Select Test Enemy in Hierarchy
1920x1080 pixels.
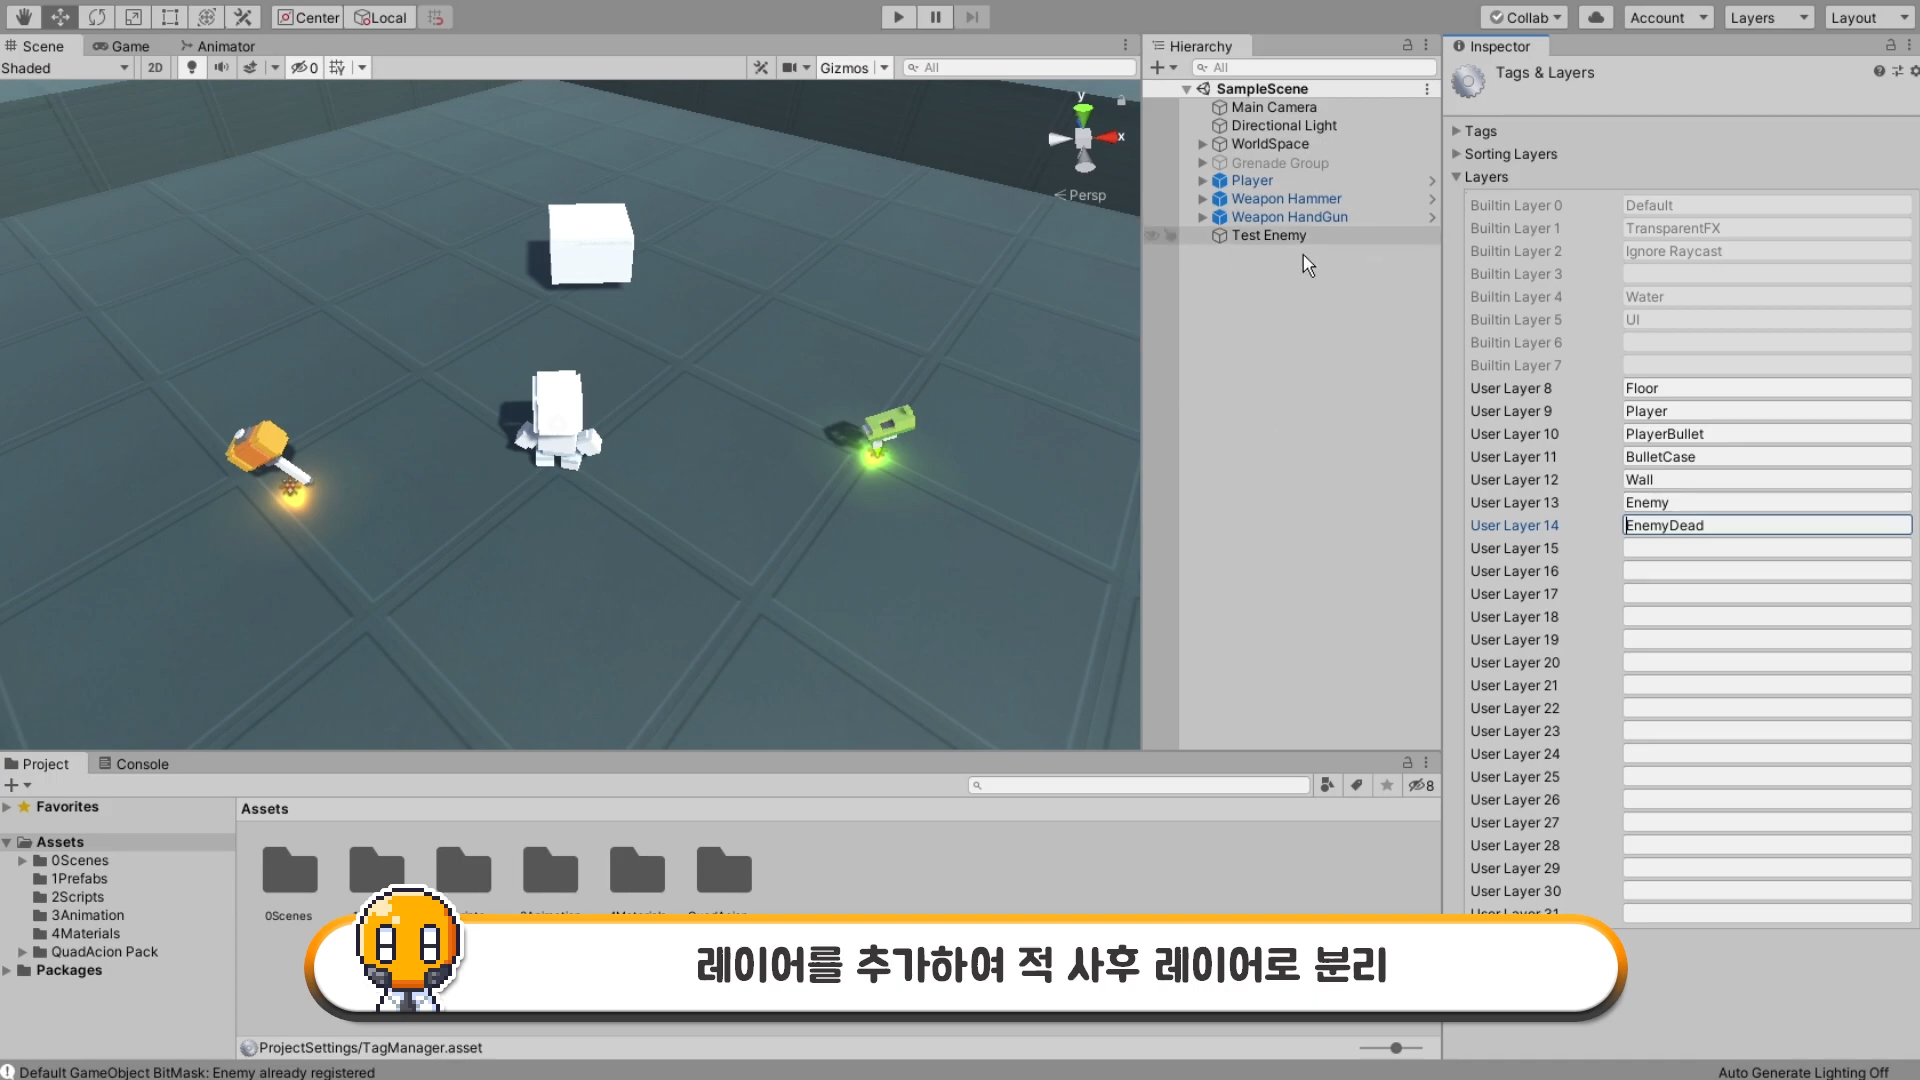point(1268,235)
